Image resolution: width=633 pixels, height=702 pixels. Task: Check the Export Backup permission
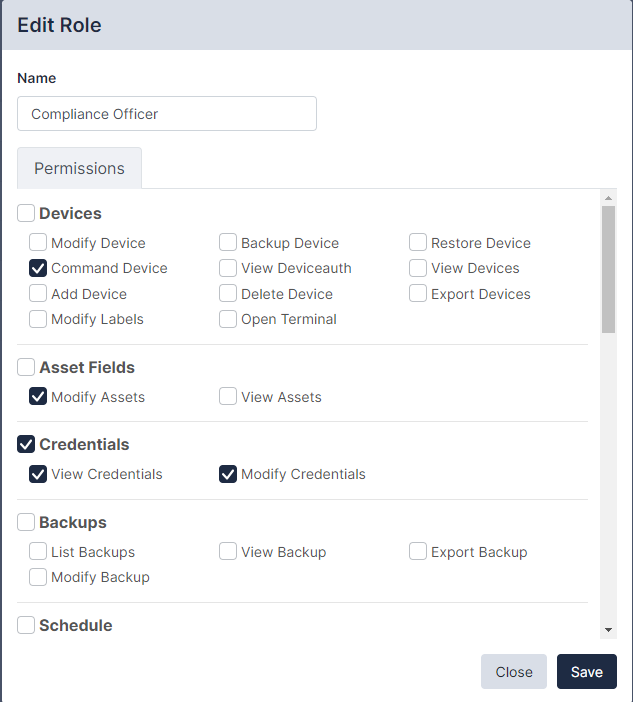click(x=418, y=552)
